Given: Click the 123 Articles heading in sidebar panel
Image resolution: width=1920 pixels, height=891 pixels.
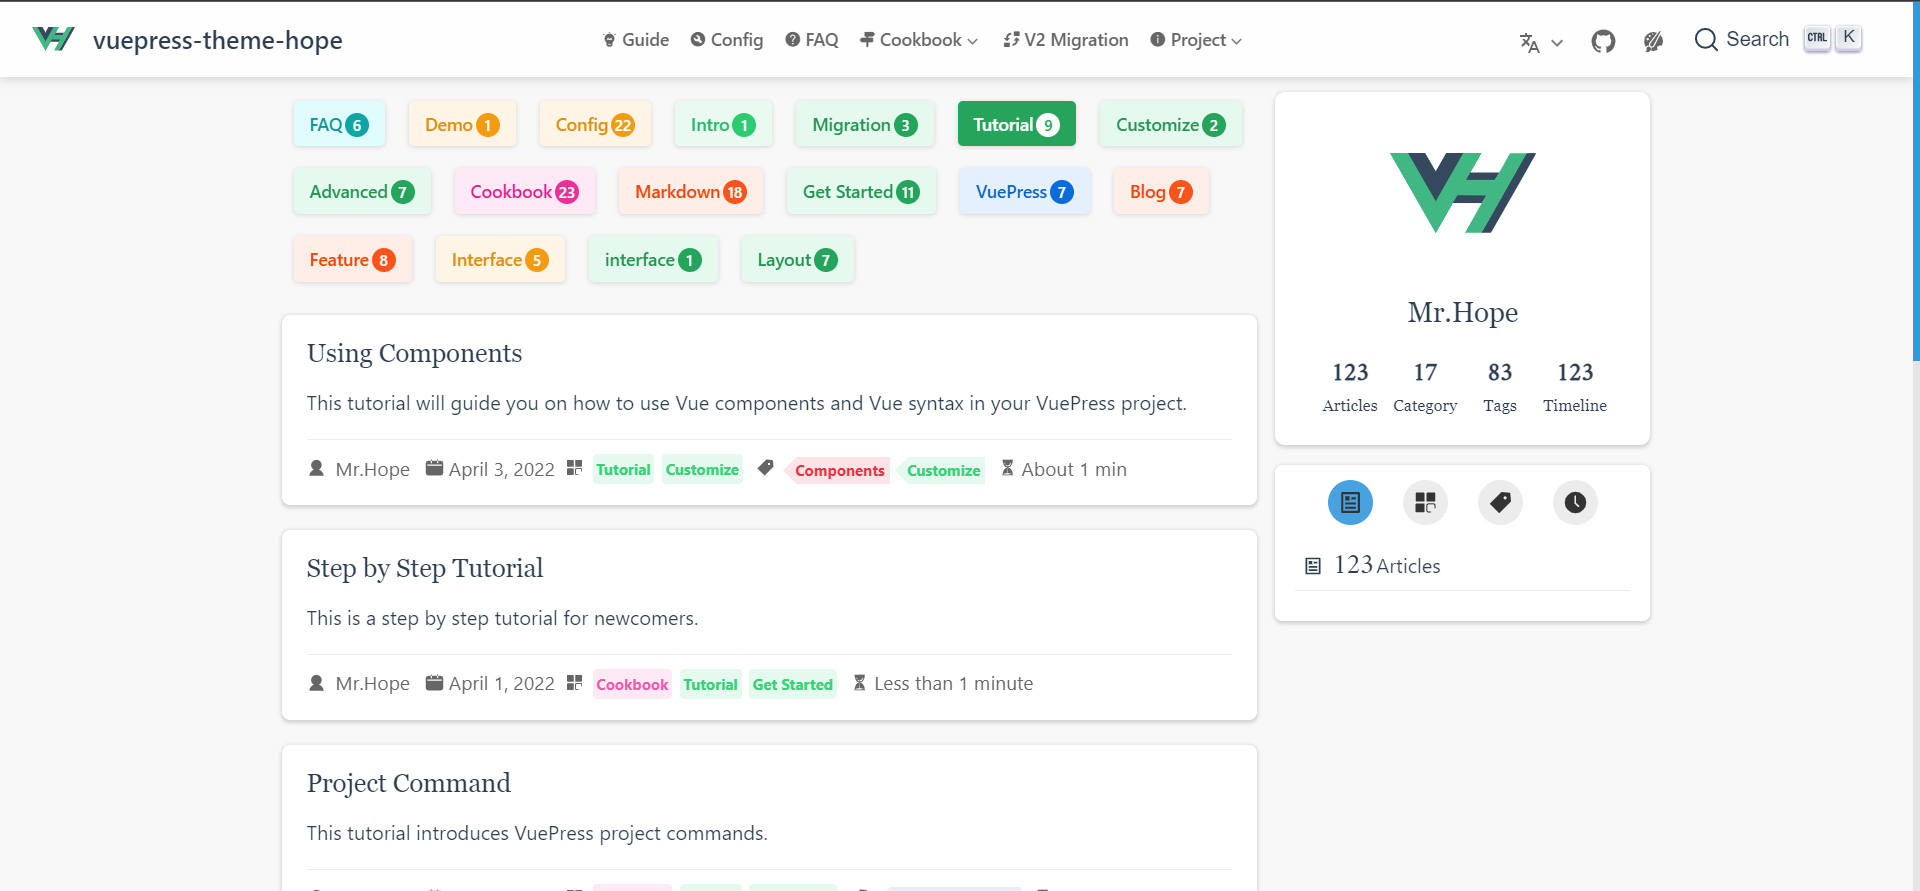Looking at the screenshot, I should [x=1373, y=565].
